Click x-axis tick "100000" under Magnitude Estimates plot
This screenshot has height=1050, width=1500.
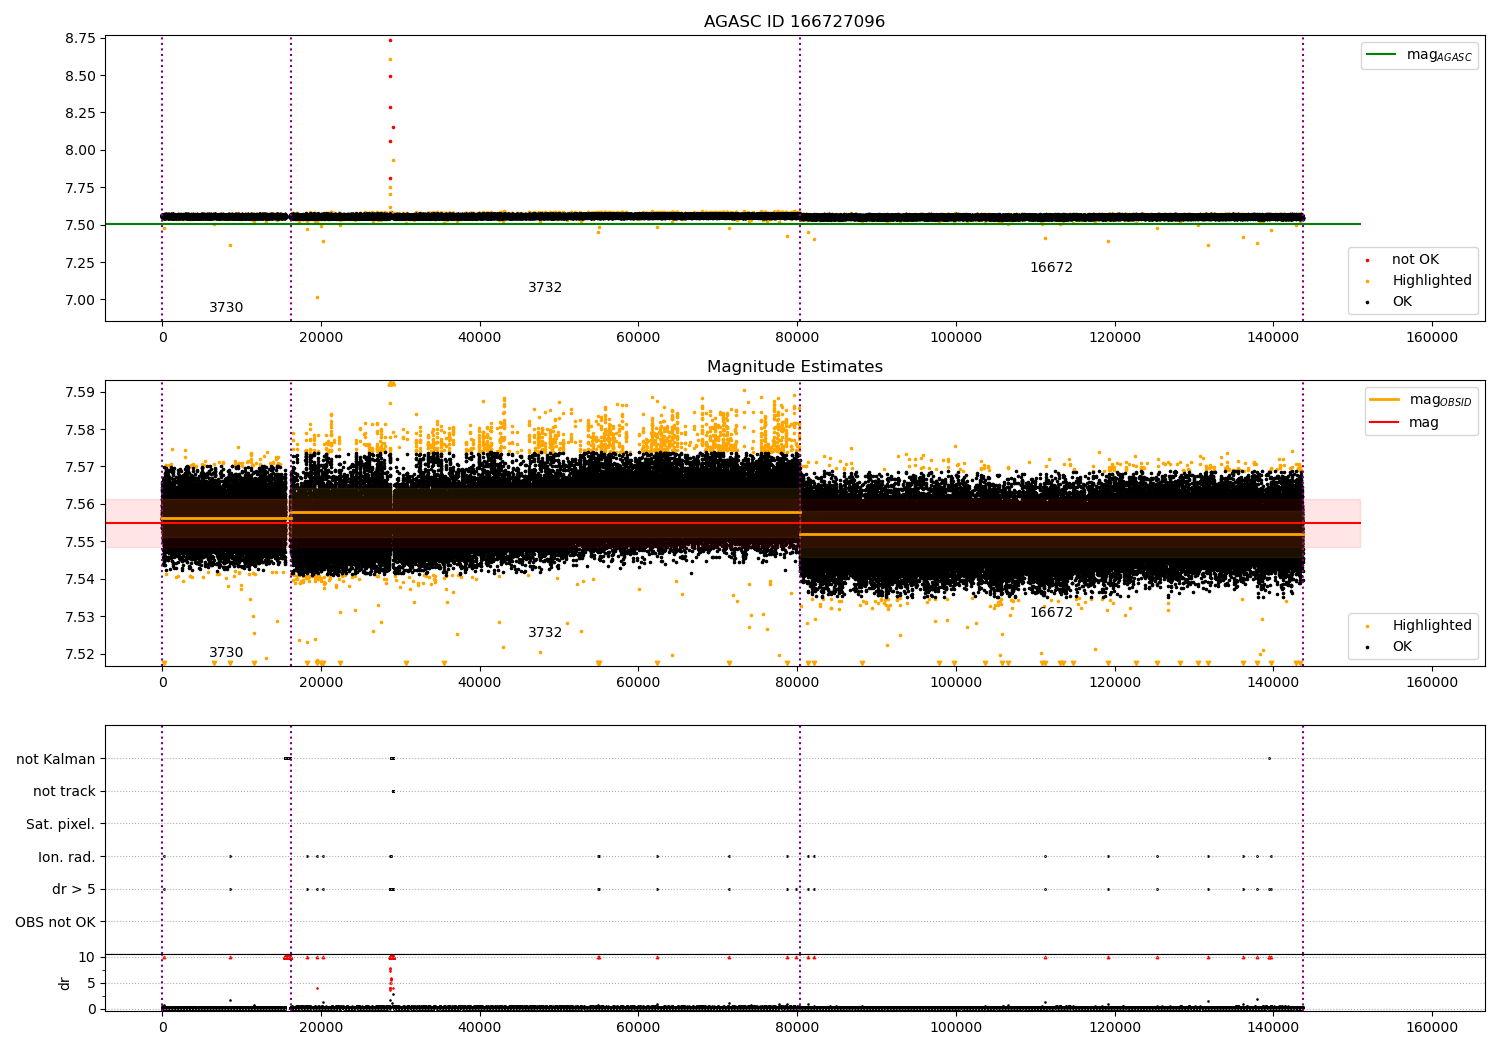956,683
